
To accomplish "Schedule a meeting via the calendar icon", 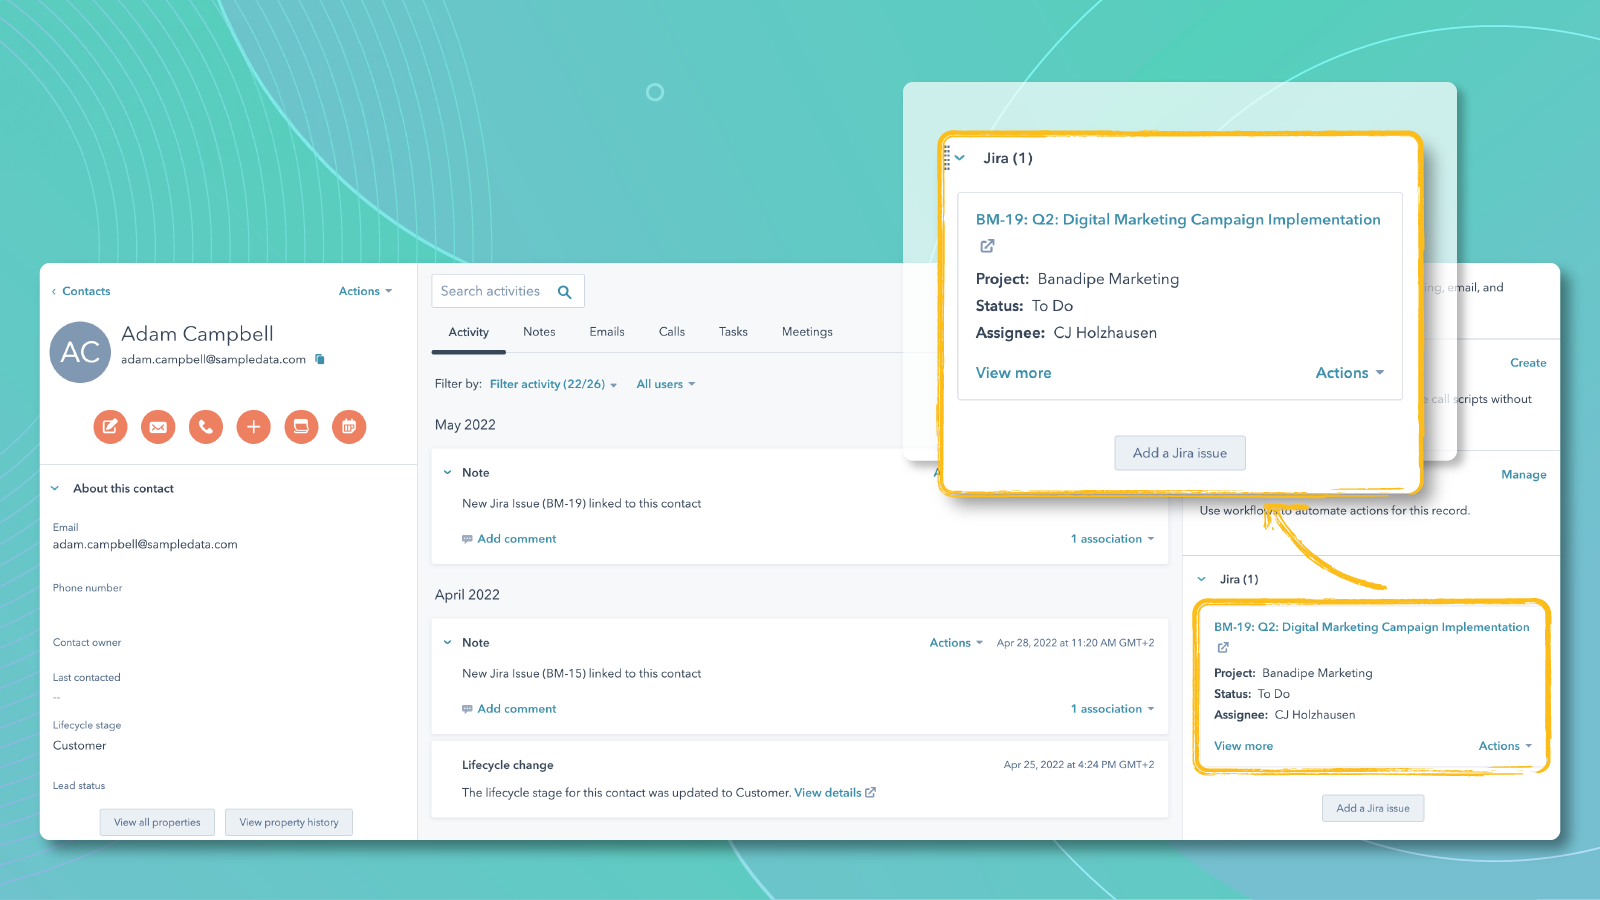I will pos(349,427).
